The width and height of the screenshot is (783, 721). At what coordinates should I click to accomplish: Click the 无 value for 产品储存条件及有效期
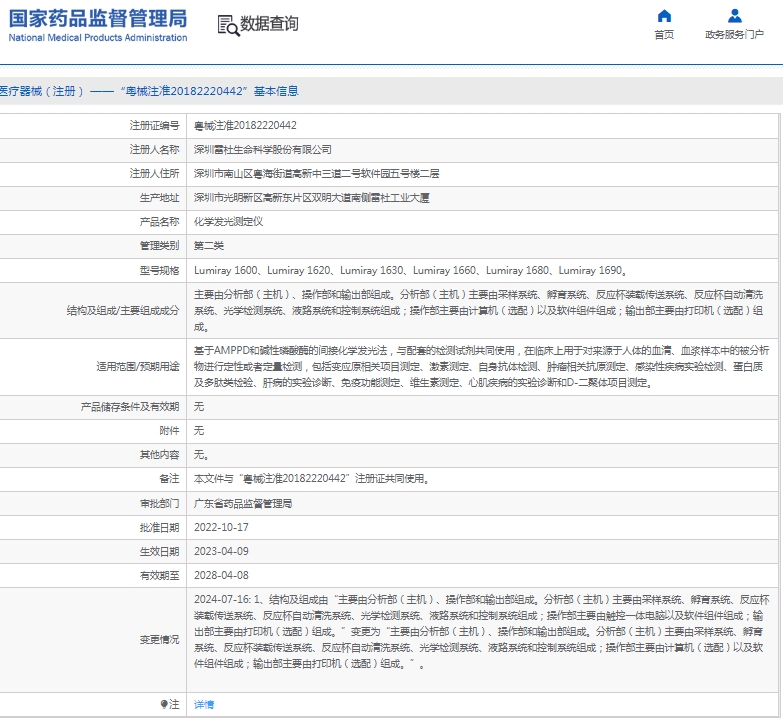(x=199, y=406)
